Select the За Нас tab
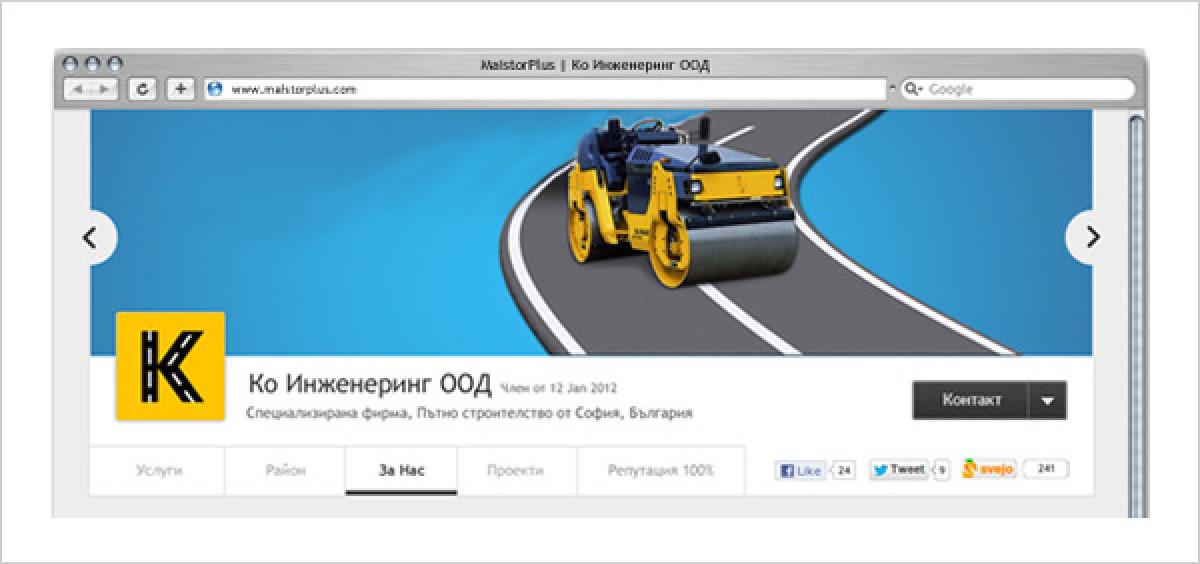The image size is (1200, 564). (401, 470)
